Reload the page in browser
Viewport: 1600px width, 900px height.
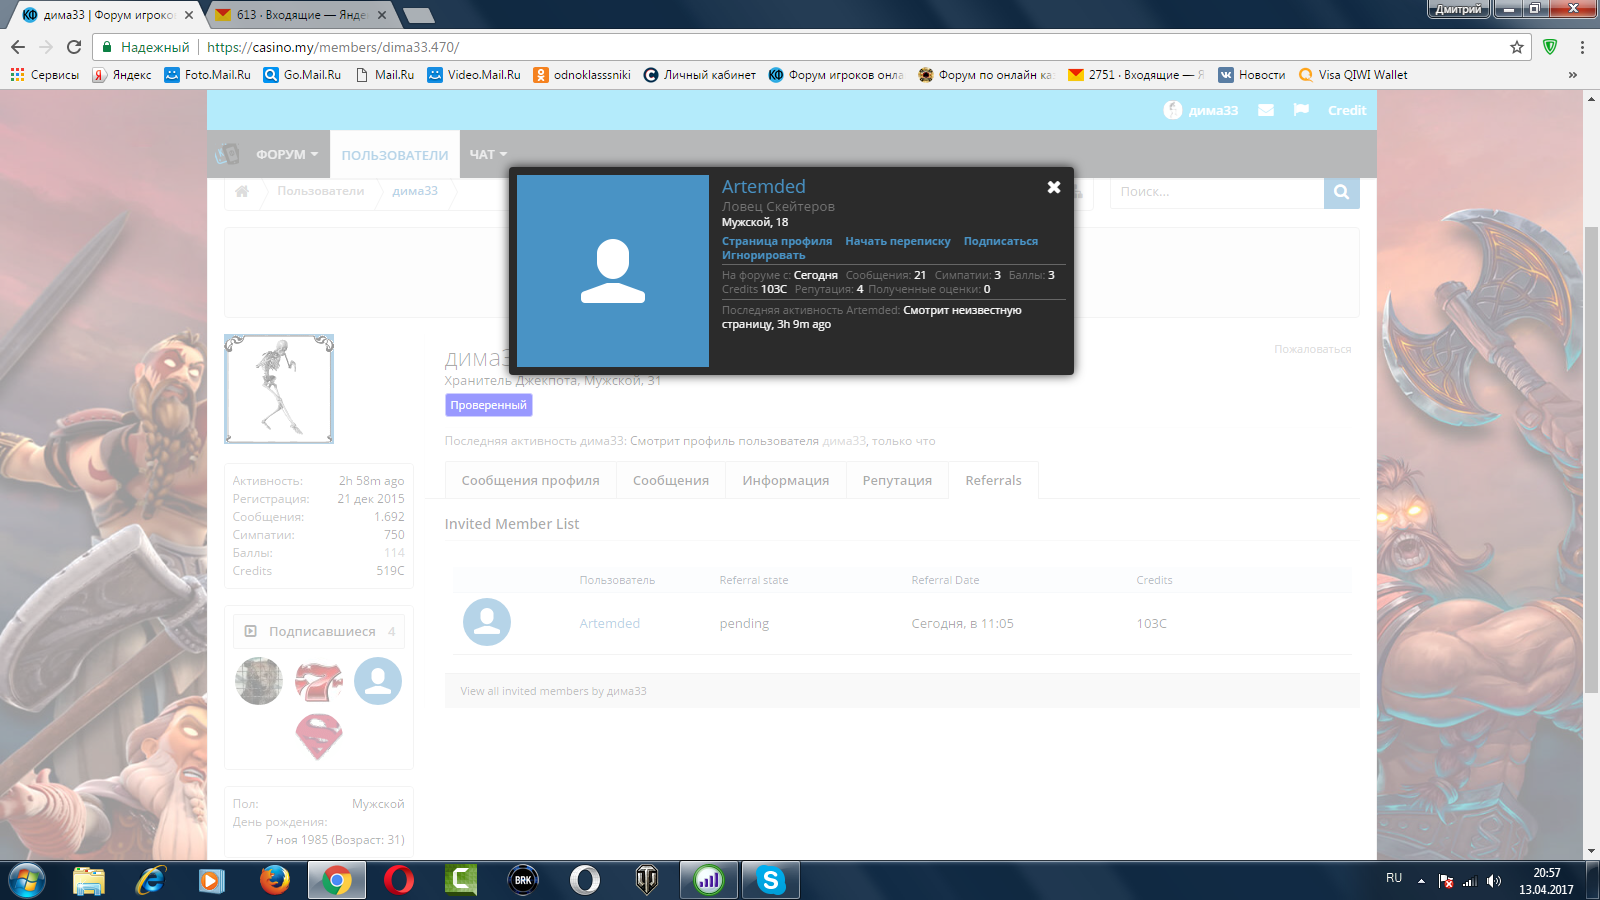click(x=74, y=47)
